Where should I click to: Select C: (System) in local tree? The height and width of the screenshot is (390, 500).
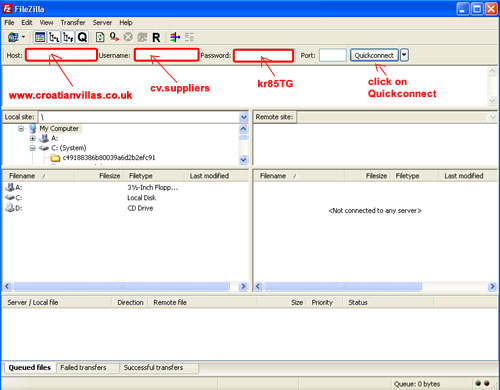click(x=69, y=148)
